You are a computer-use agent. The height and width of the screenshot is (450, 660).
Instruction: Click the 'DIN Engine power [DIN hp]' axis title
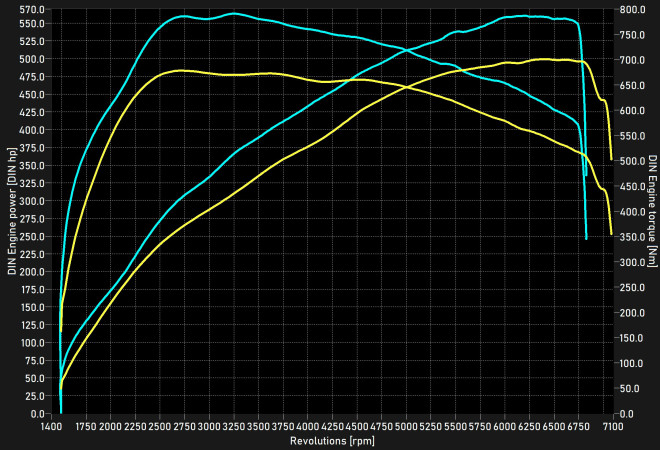(11, 211)
